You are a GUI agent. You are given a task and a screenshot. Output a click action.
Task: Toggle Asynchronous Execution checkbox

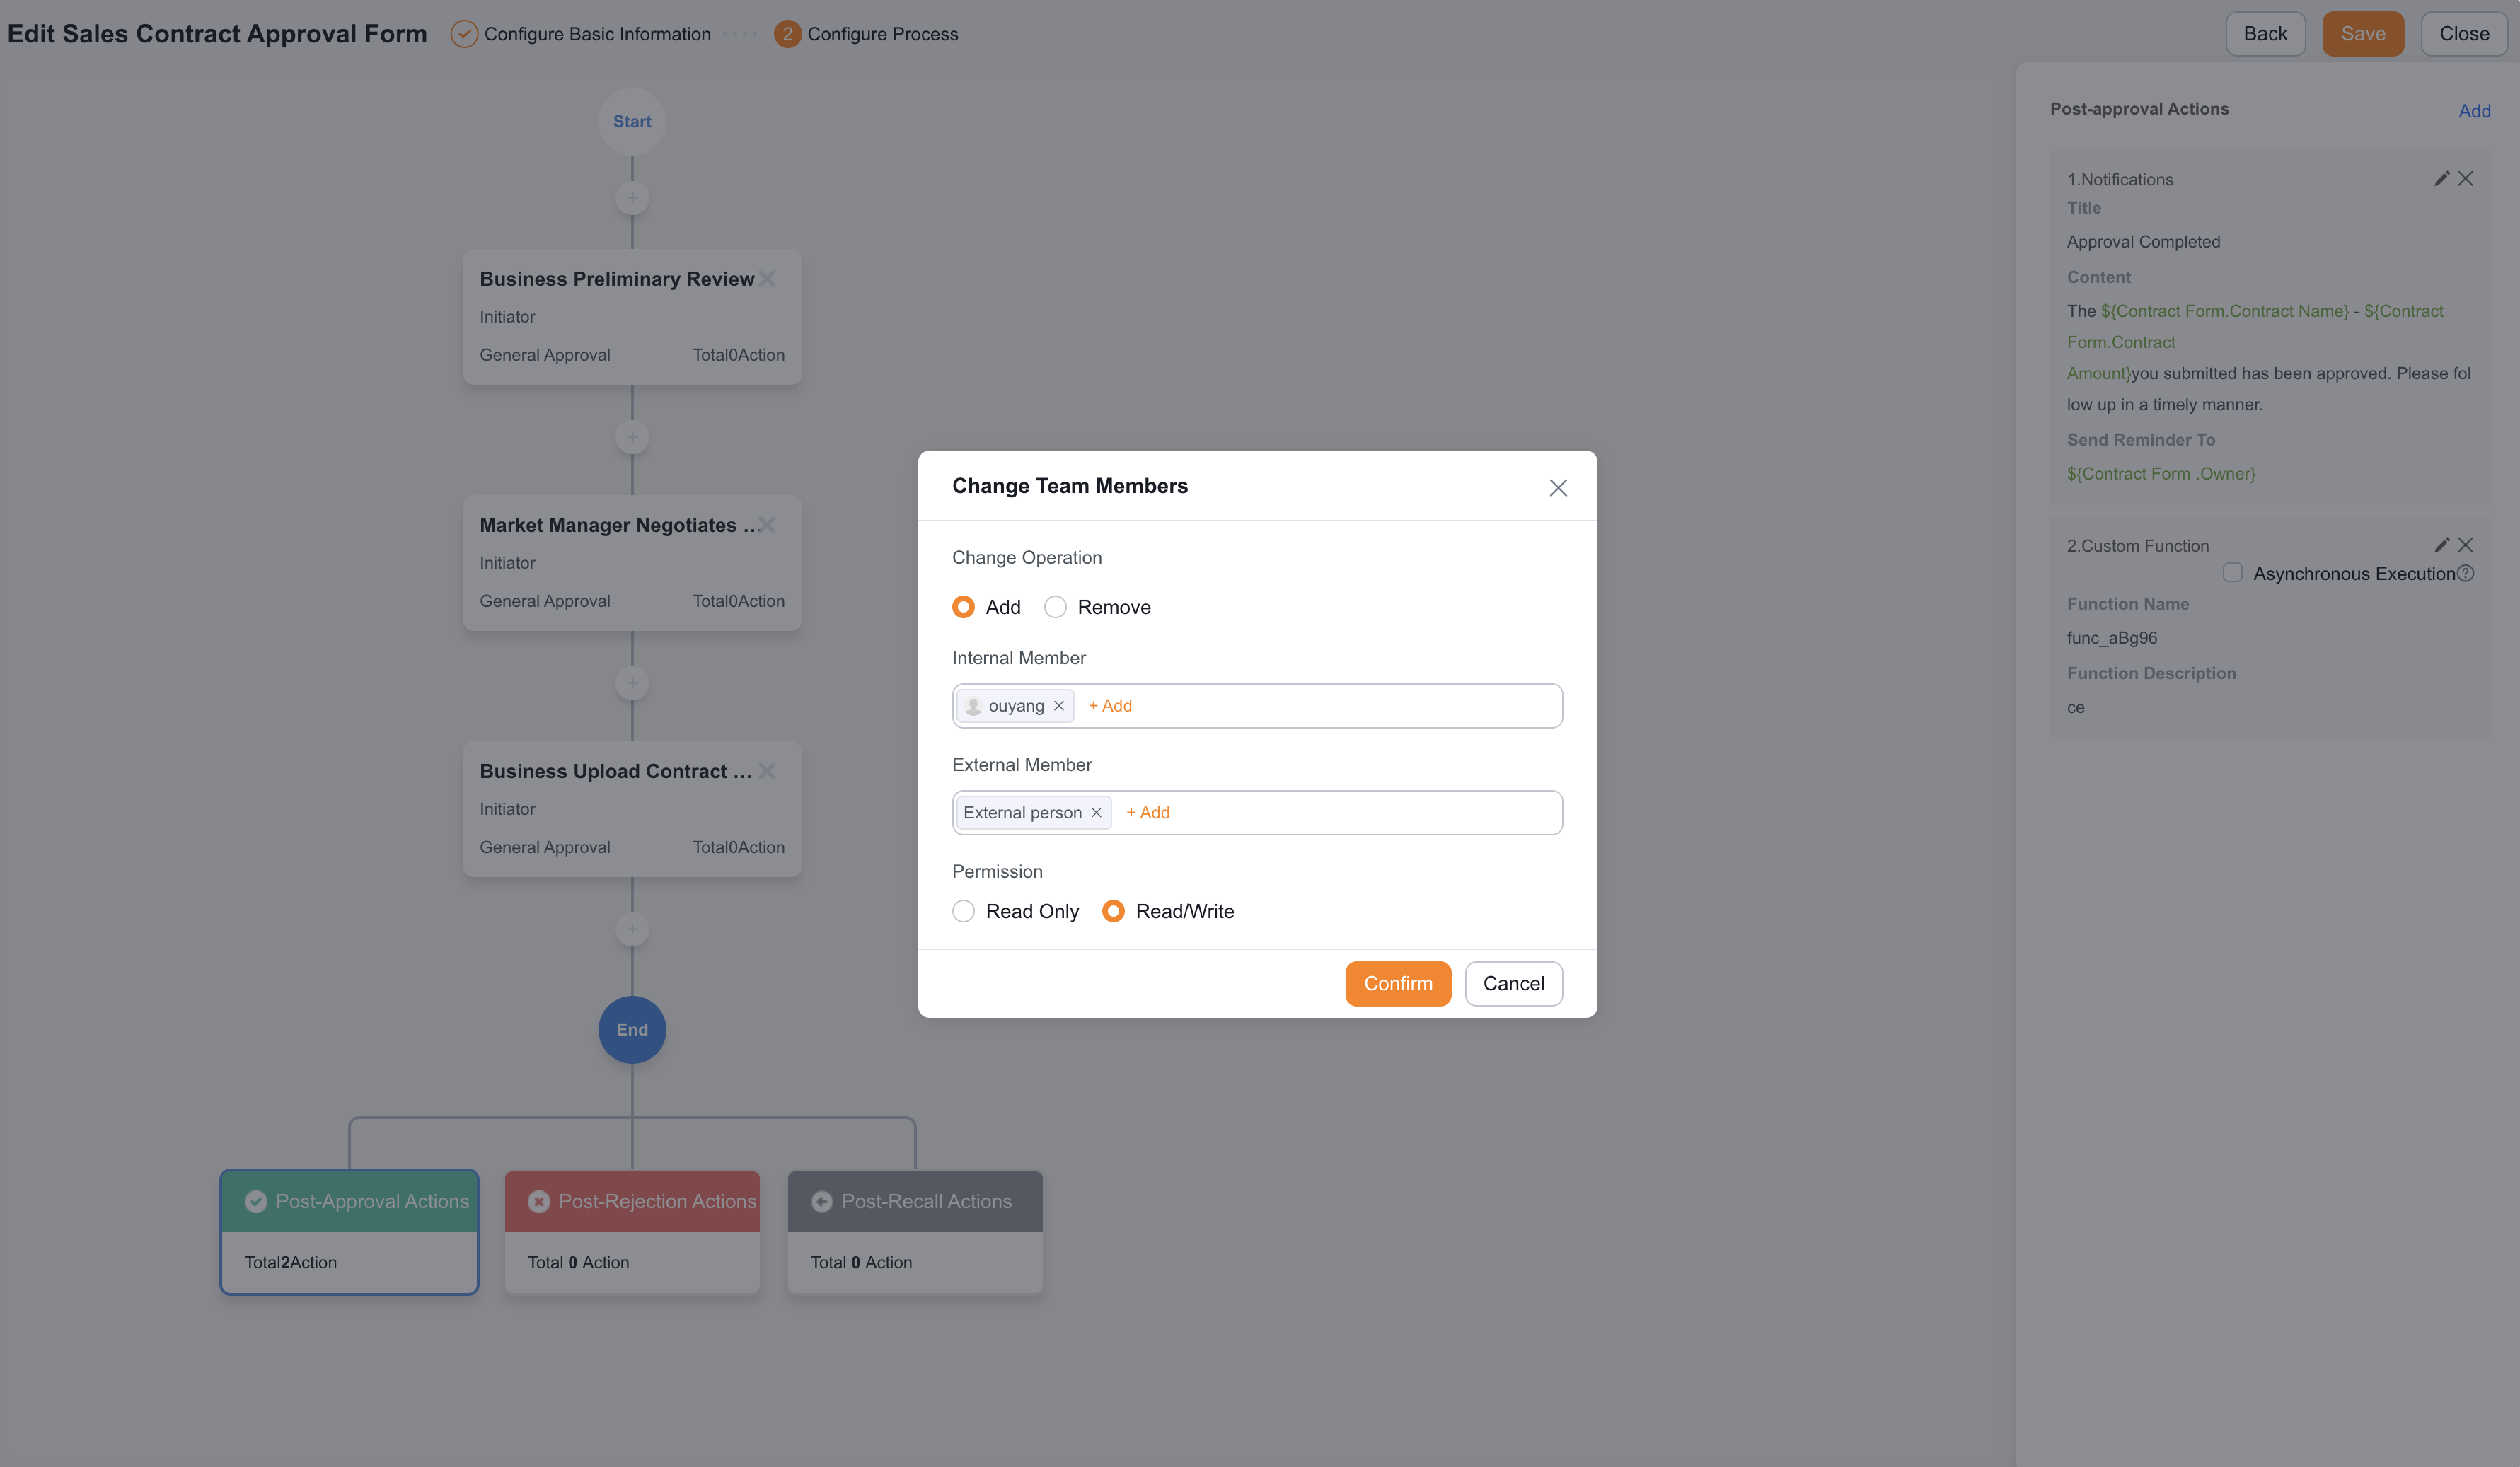(2232, 573)
